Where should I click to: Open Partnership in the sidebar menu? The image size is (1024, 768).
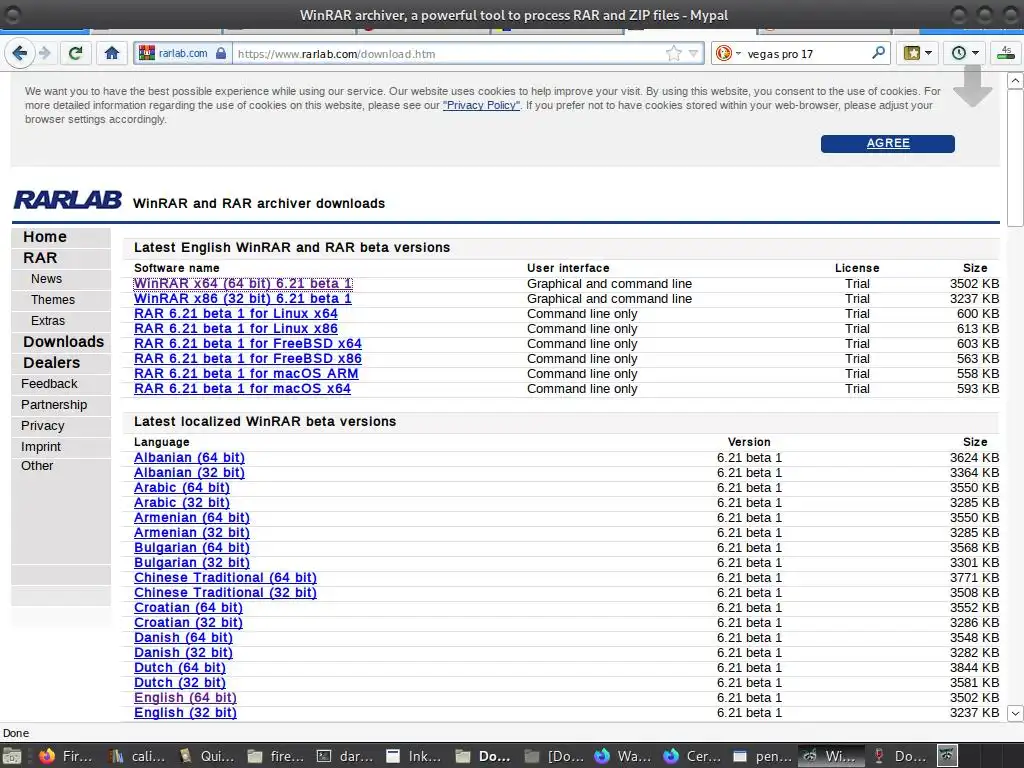click(54, 404)
